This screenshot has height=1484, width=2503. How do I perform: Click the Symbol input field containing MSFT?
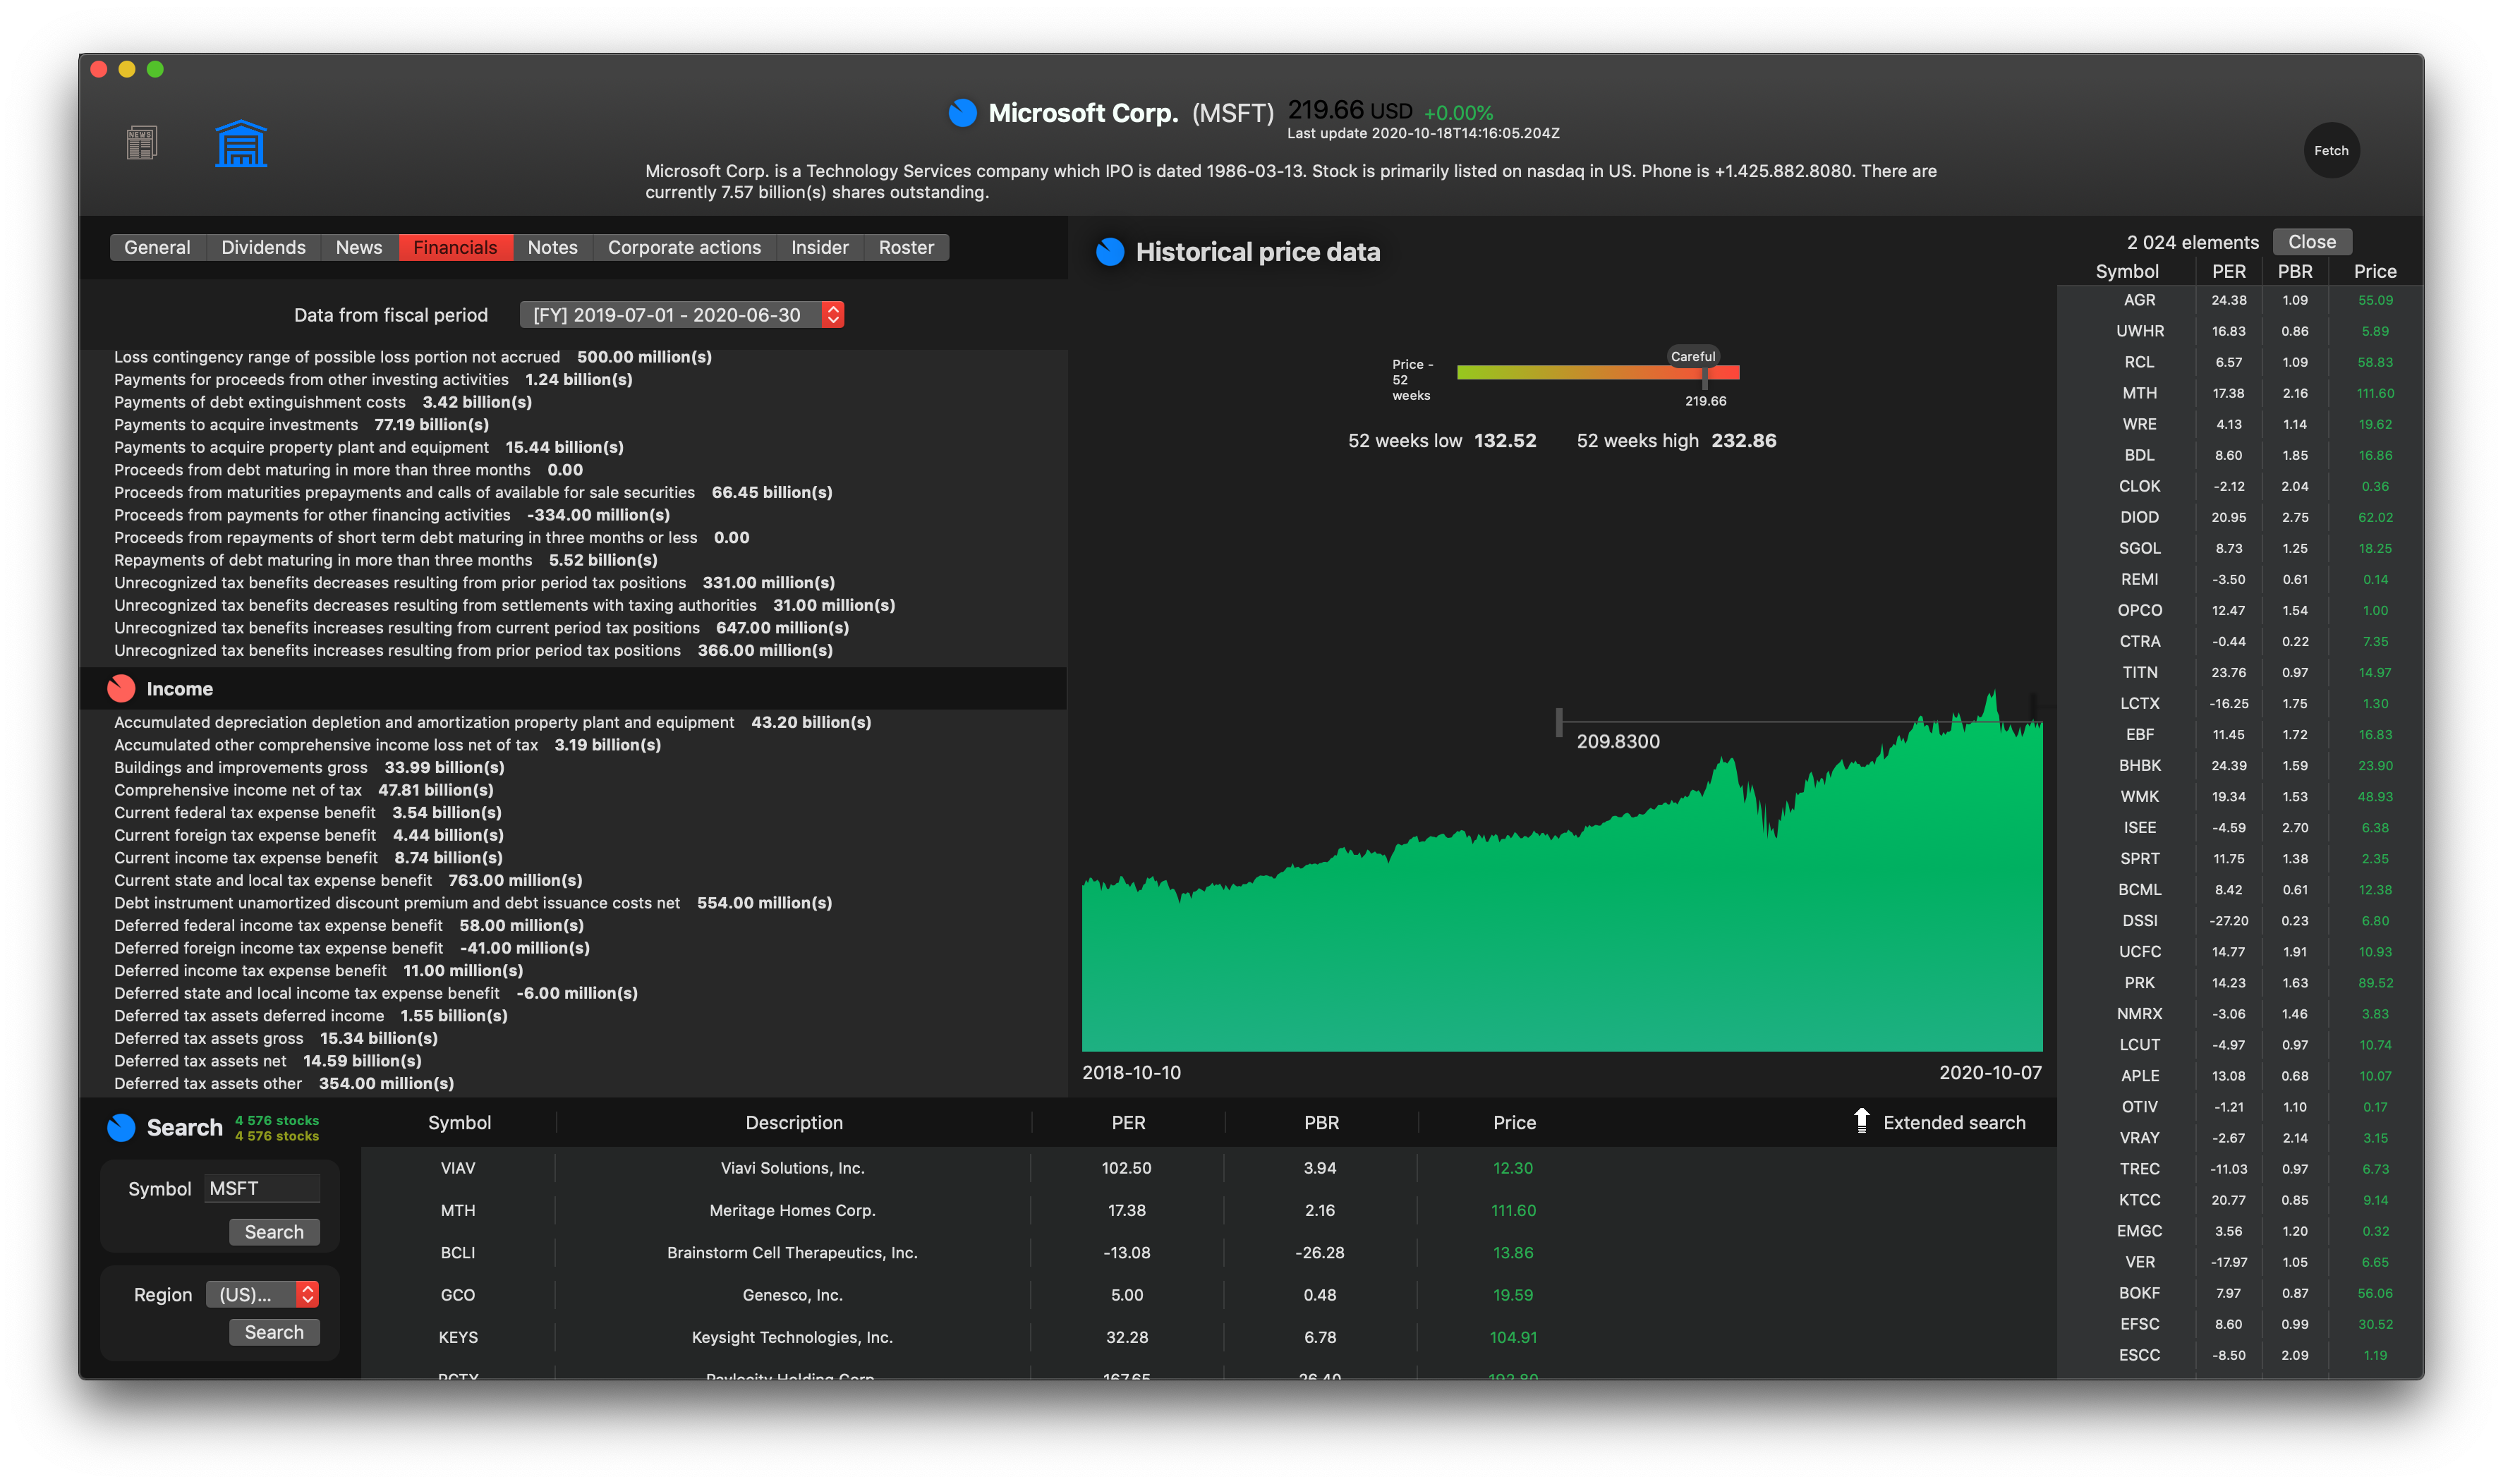pos(262,1188)
